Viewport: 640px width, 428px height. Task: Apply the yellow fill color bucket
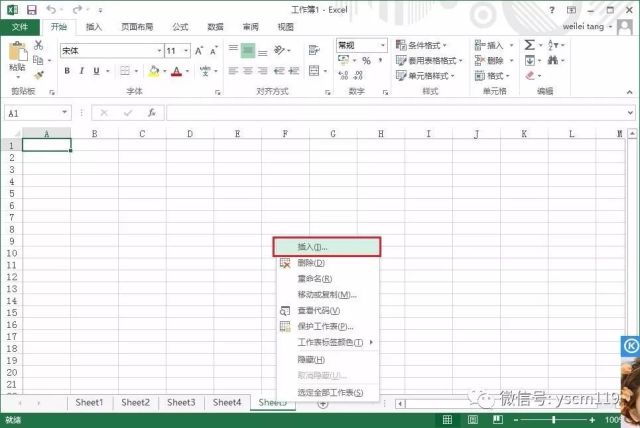(x=154, y=71)
